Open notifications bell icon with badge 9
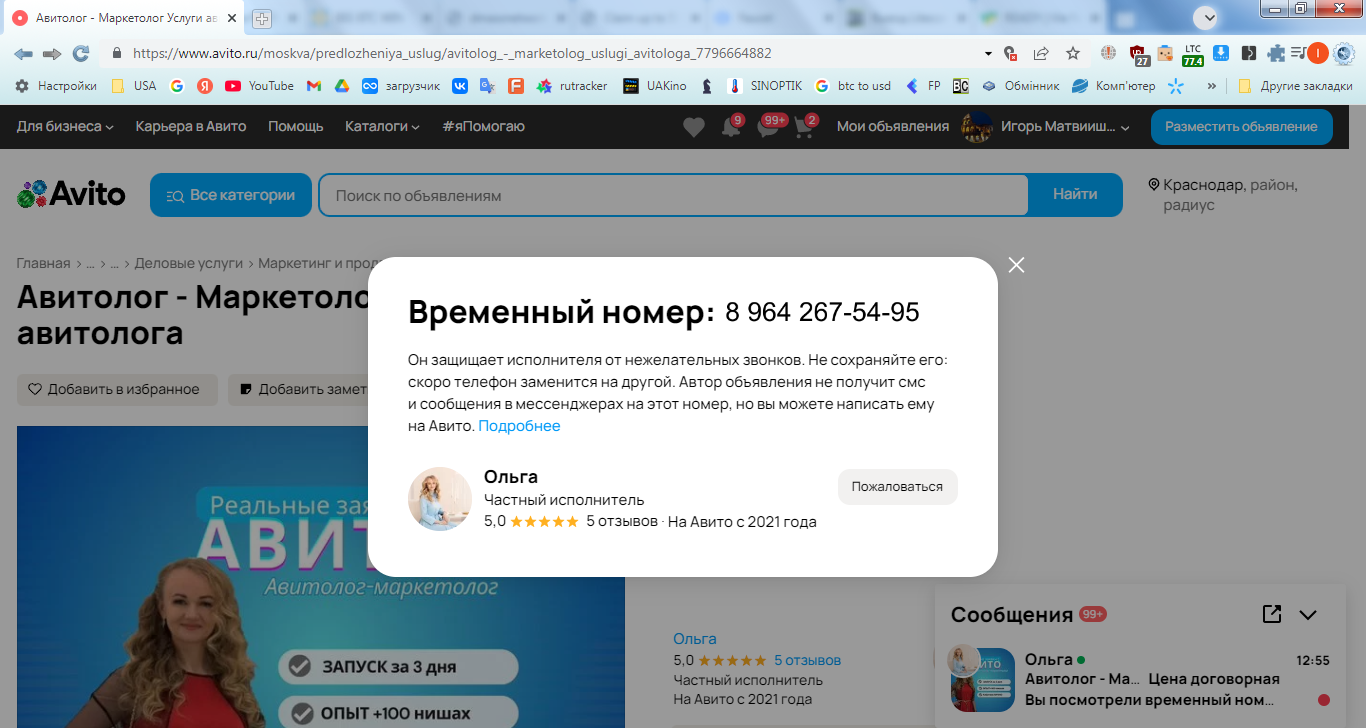This screenshot has height=728, width=1366. (x=732, y=127)
